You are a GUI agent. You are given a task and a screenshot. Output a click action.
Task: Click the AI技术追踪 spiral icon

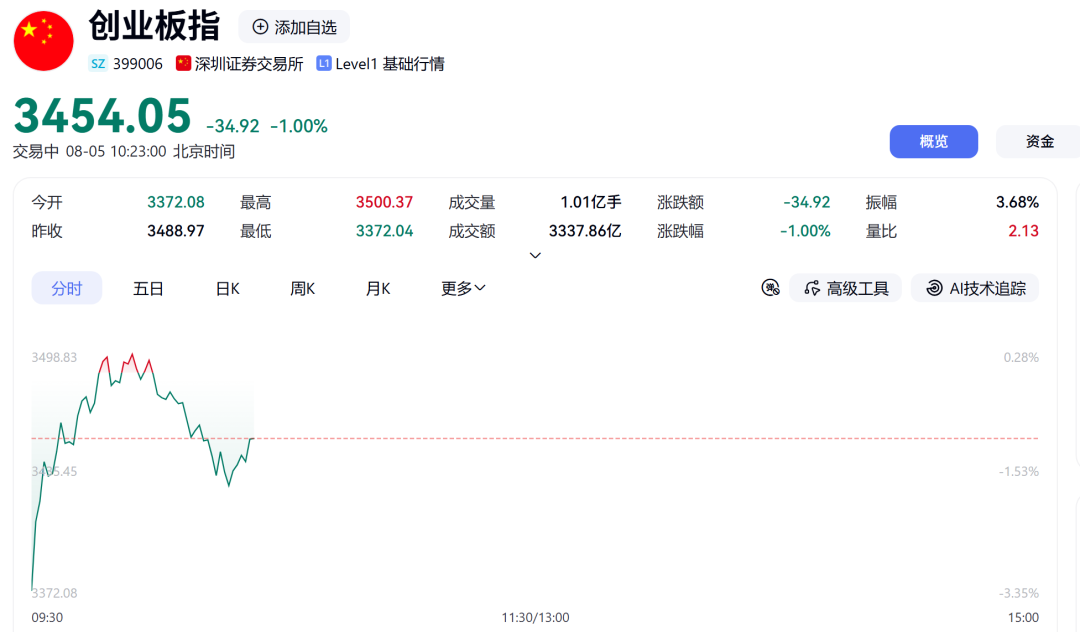click(x=934, y=288)
